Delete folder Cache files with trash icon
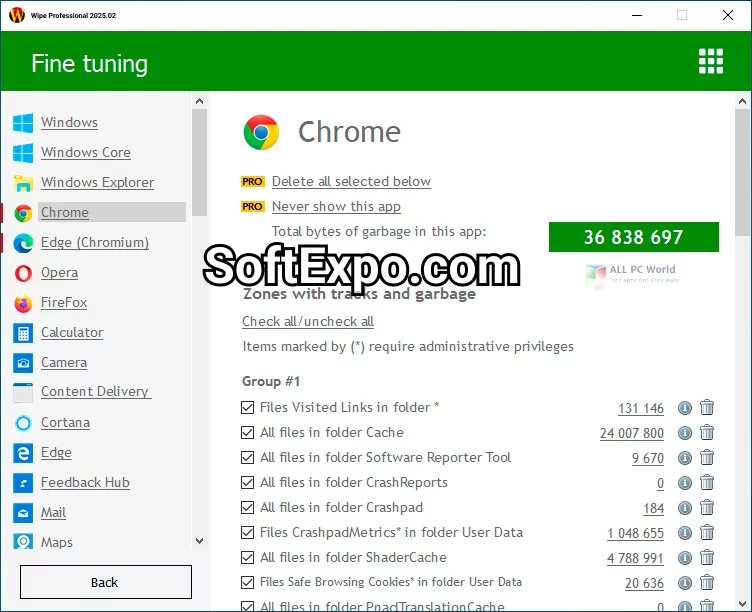The height and width of the screenshot is (612, 752). coord(707,432)
